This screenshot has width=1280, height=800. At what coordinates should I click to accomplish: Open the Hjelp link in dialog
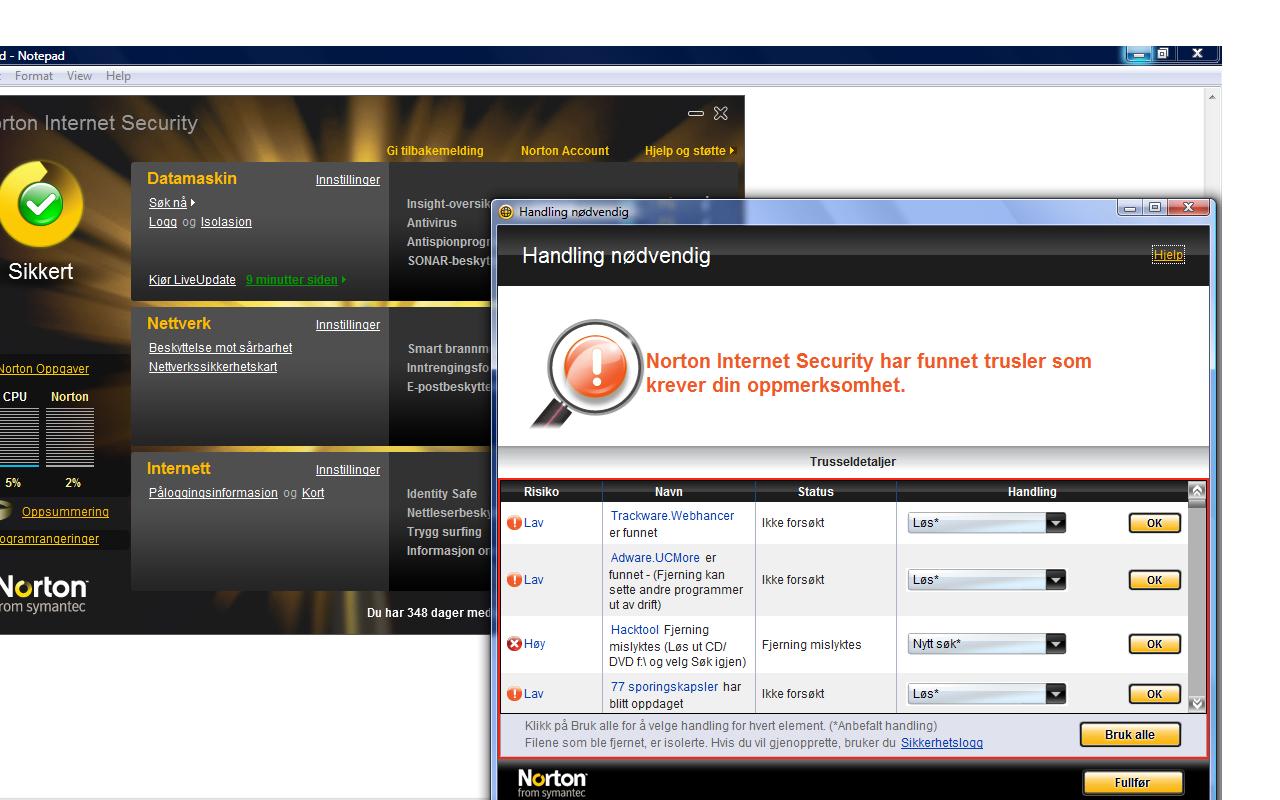(x=1168, y=255)
